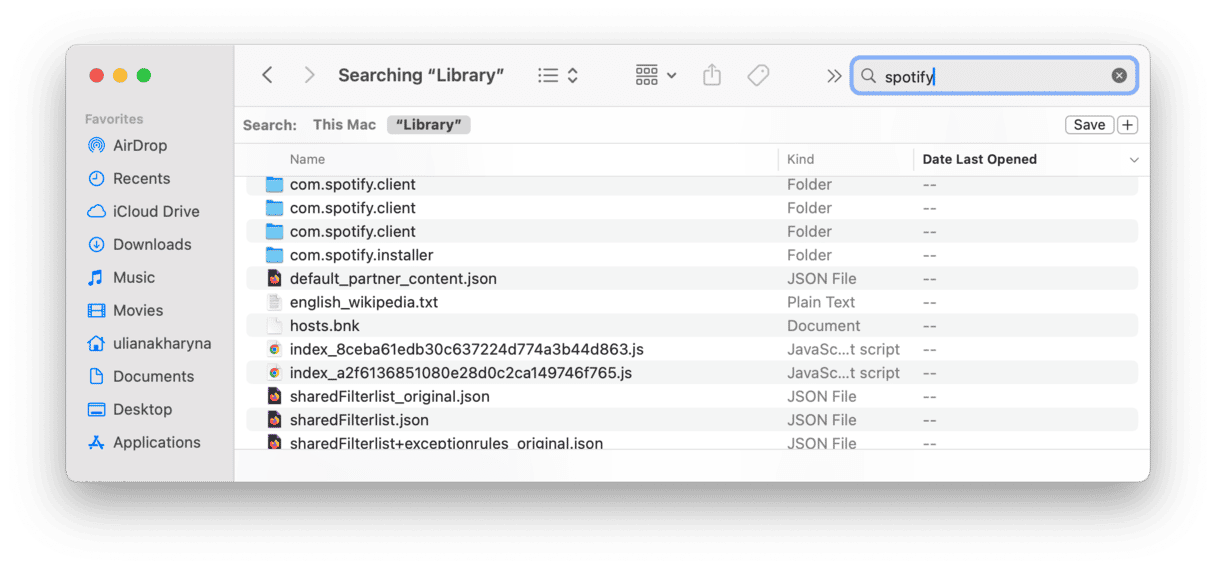Click the Share toolbar icon
The width and height of the screenshot is (1216, 569).
pyautogui.click(x=712, y=76)
